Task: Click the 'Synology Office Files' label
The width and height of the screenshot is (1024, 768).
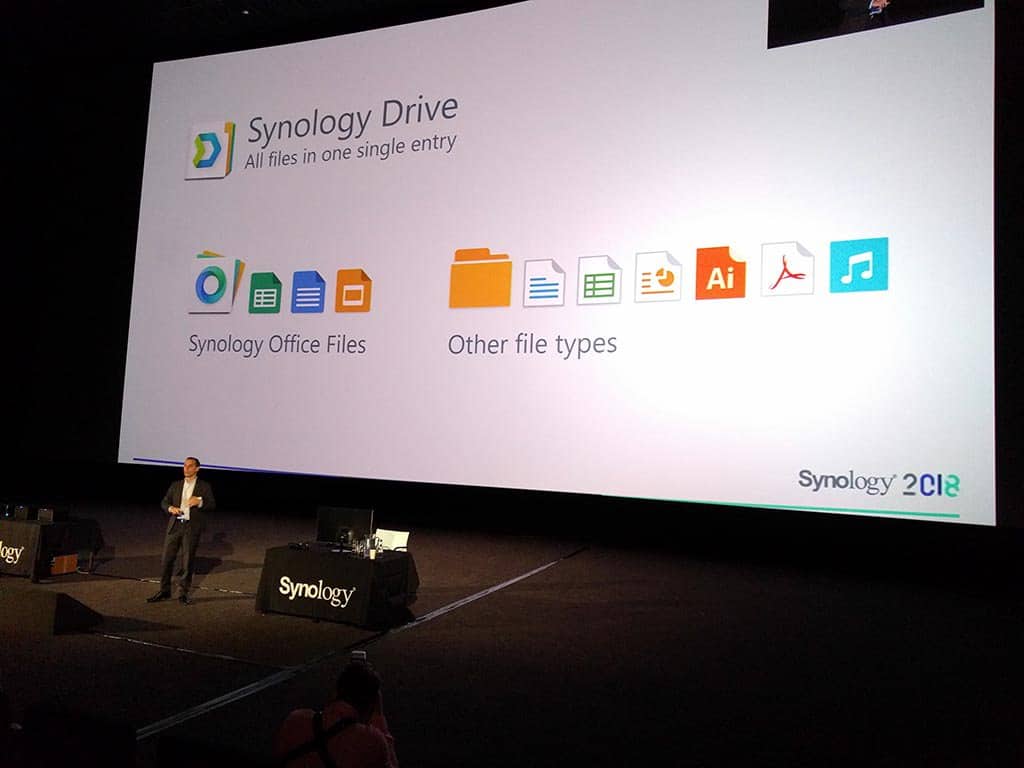Action: tap(277, 344)
